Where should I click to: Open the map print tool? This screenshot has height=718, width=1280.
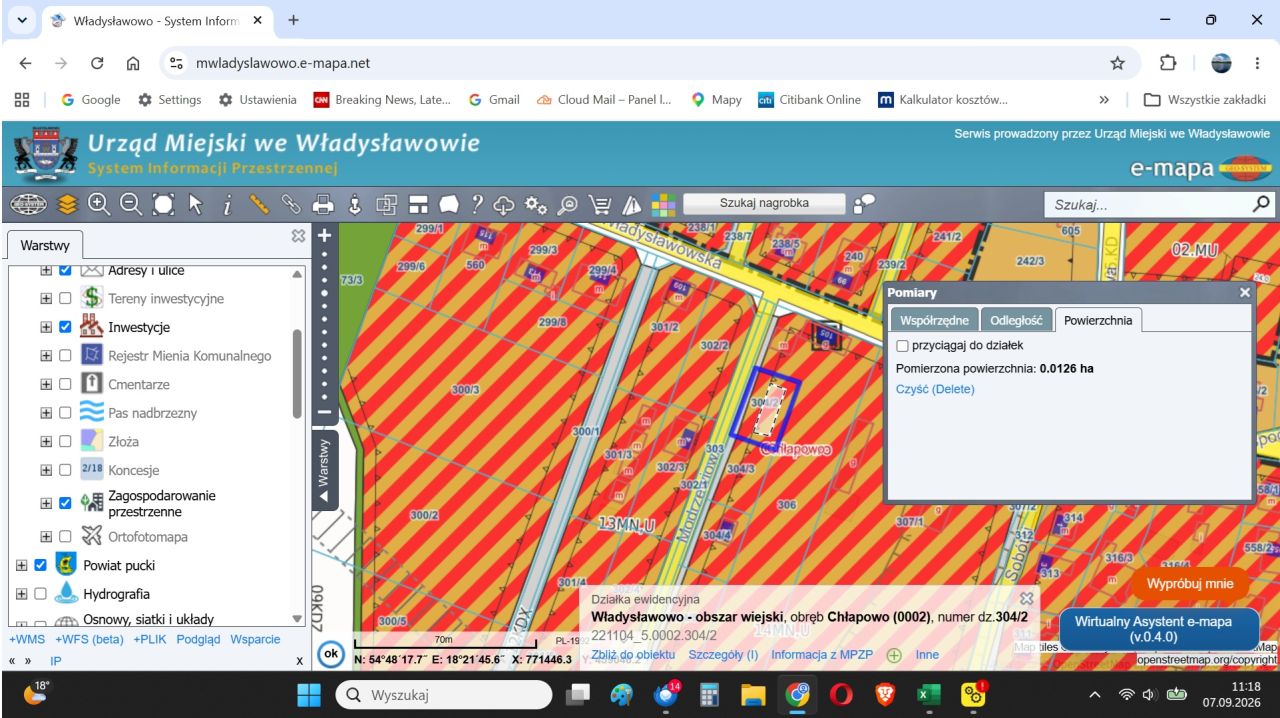pos(323,204)
